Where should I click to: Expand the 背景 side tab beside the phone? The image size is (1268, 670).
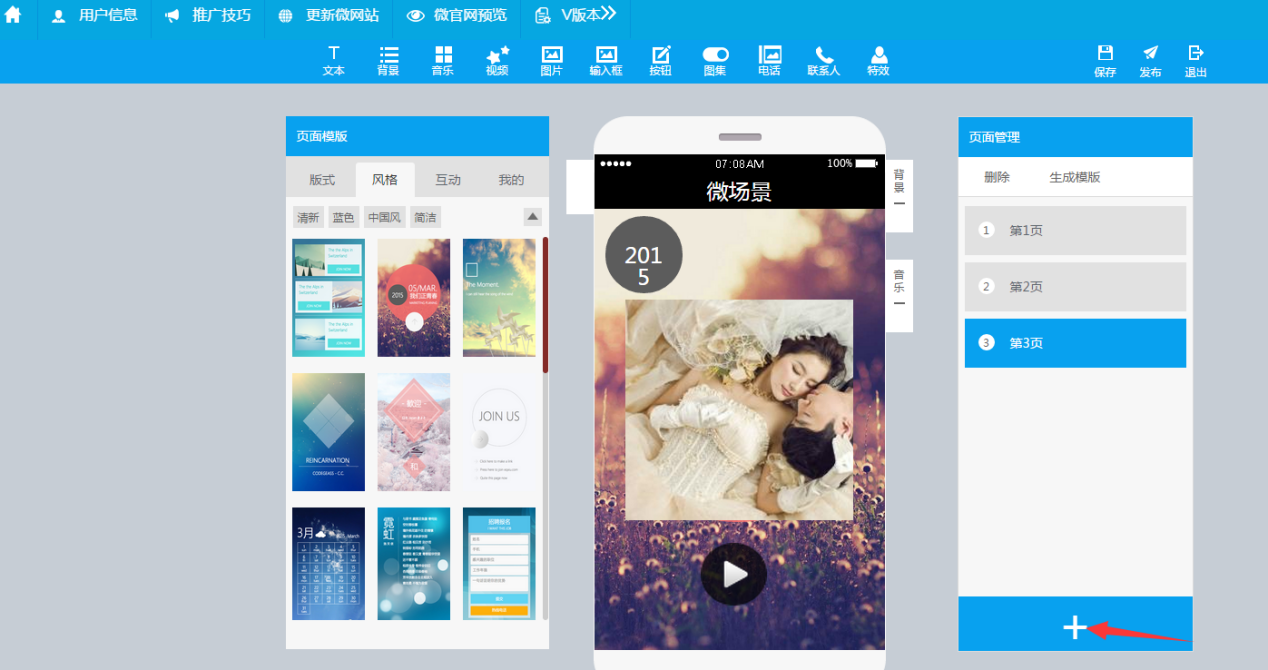pos(899,188)
